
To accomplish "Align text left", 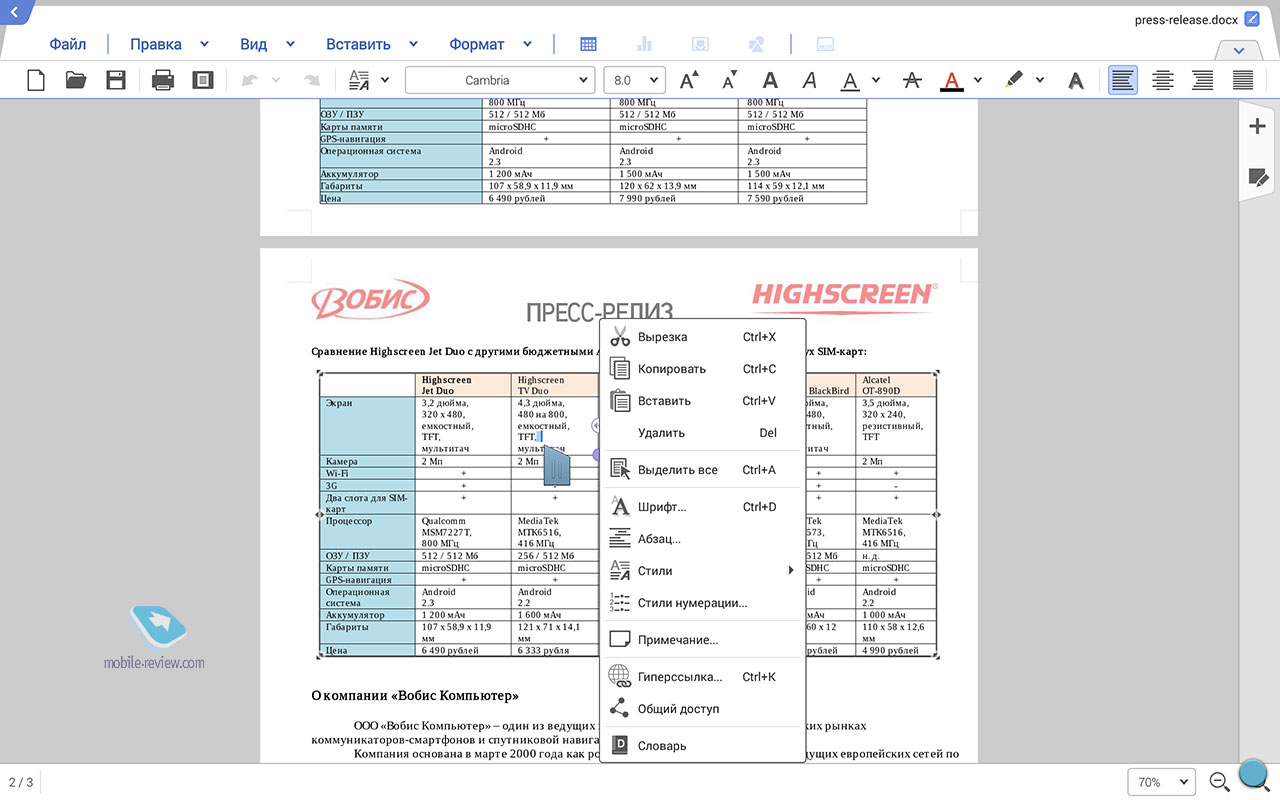I will (x=1123, y=80).
